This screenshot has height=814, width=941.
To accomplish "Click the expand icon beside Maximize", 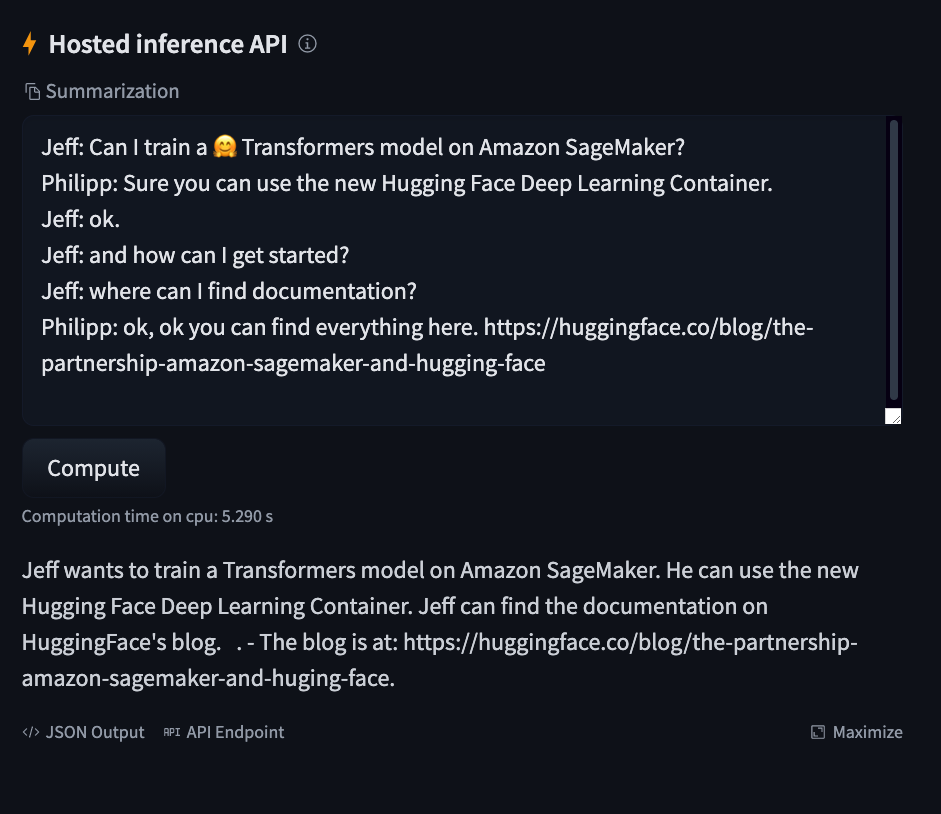I will click(x=818, y=732).
